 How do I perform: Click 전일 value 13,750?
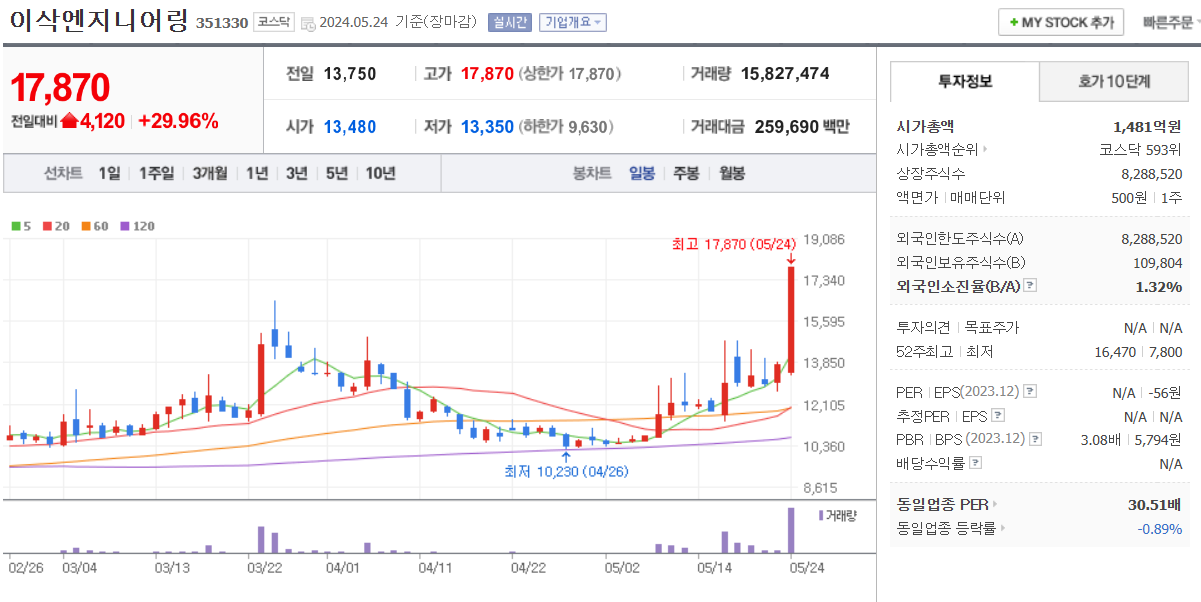(350, 73)
